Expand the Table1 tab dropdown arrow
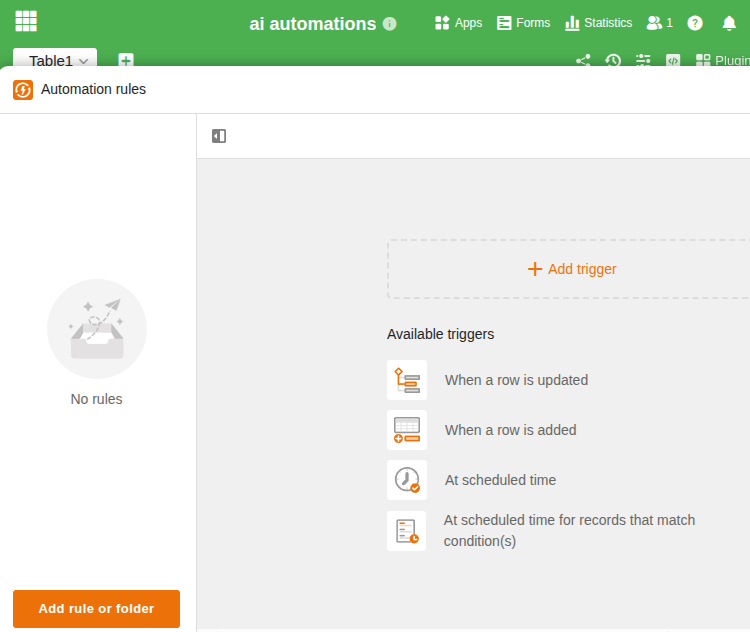Image resolution: width=750 pixels, height=632 pixels. [x=84, y=61]
